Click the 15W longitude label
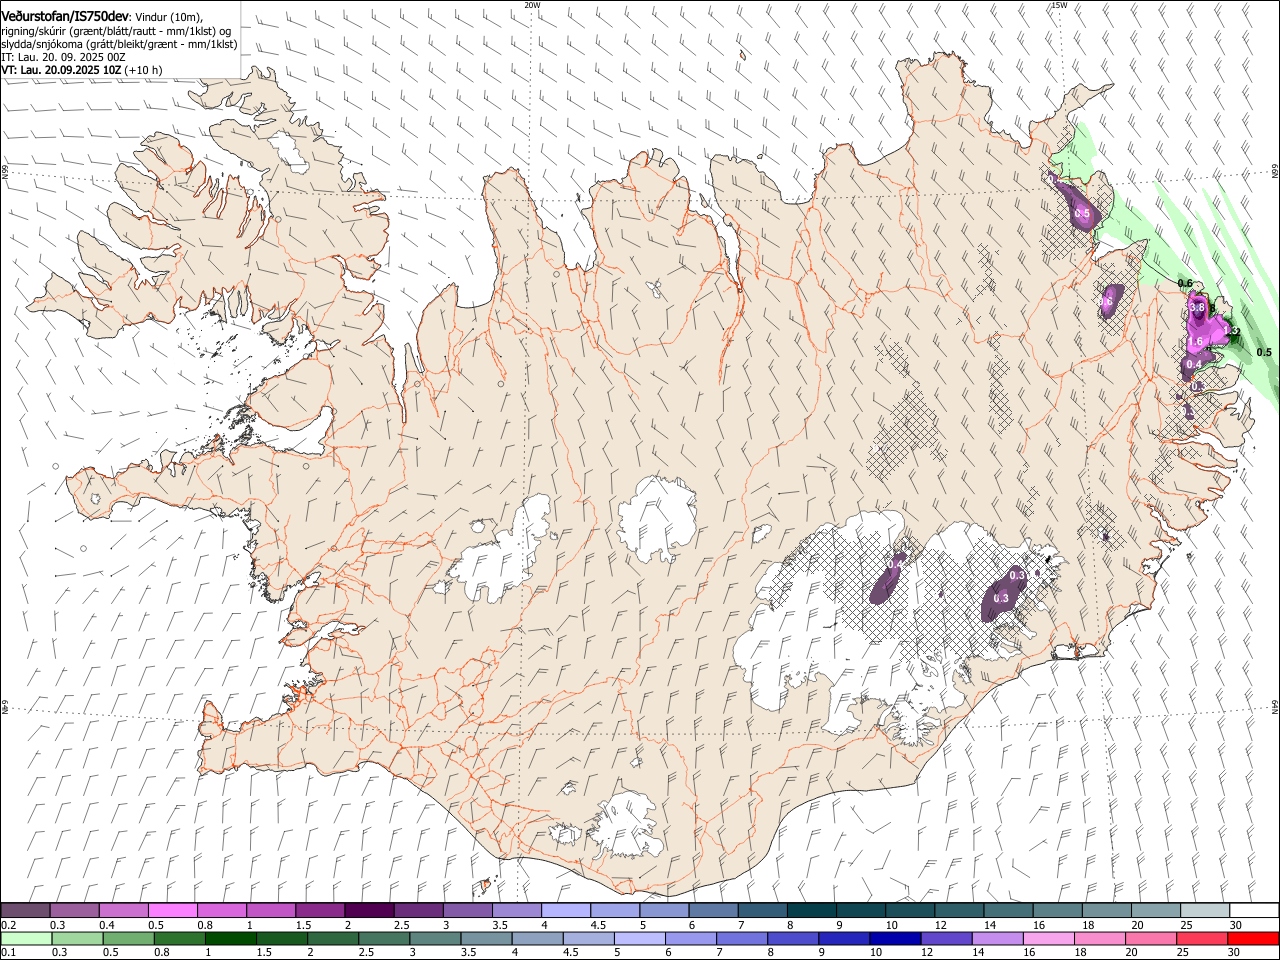This screenshot has width=1280, height=960. point(1059,5)
